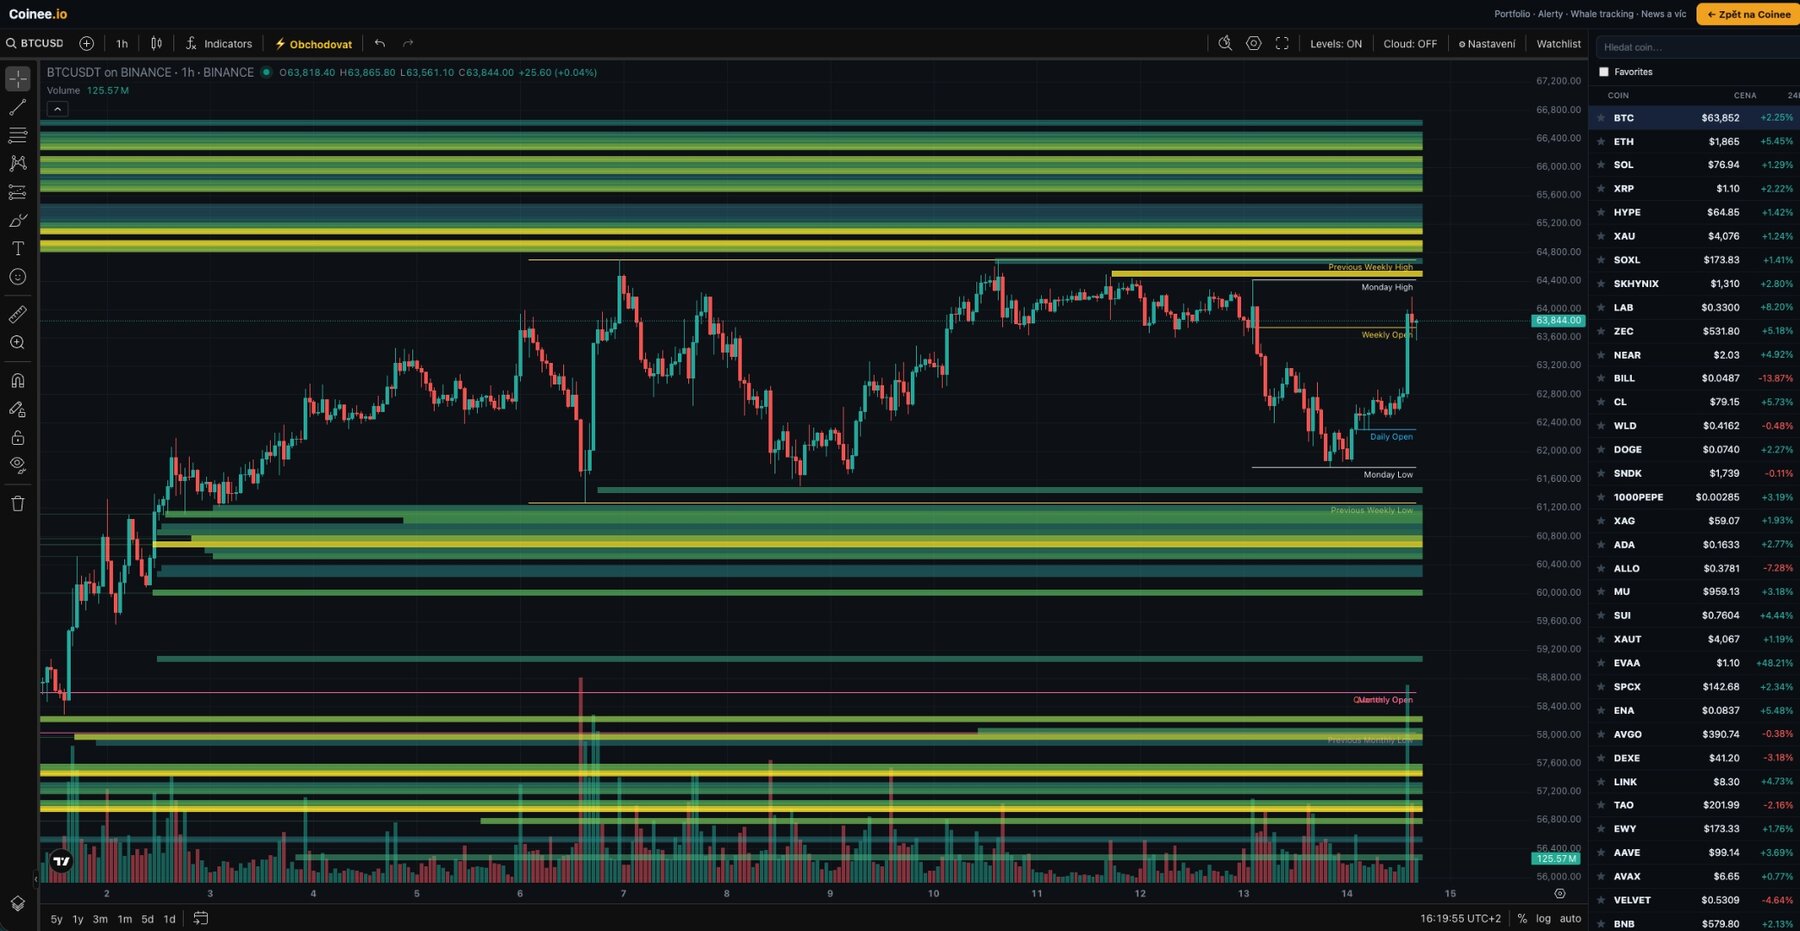Click the 63,844.00 current price label
The image size is (1800, 931).
[1558, 321]
